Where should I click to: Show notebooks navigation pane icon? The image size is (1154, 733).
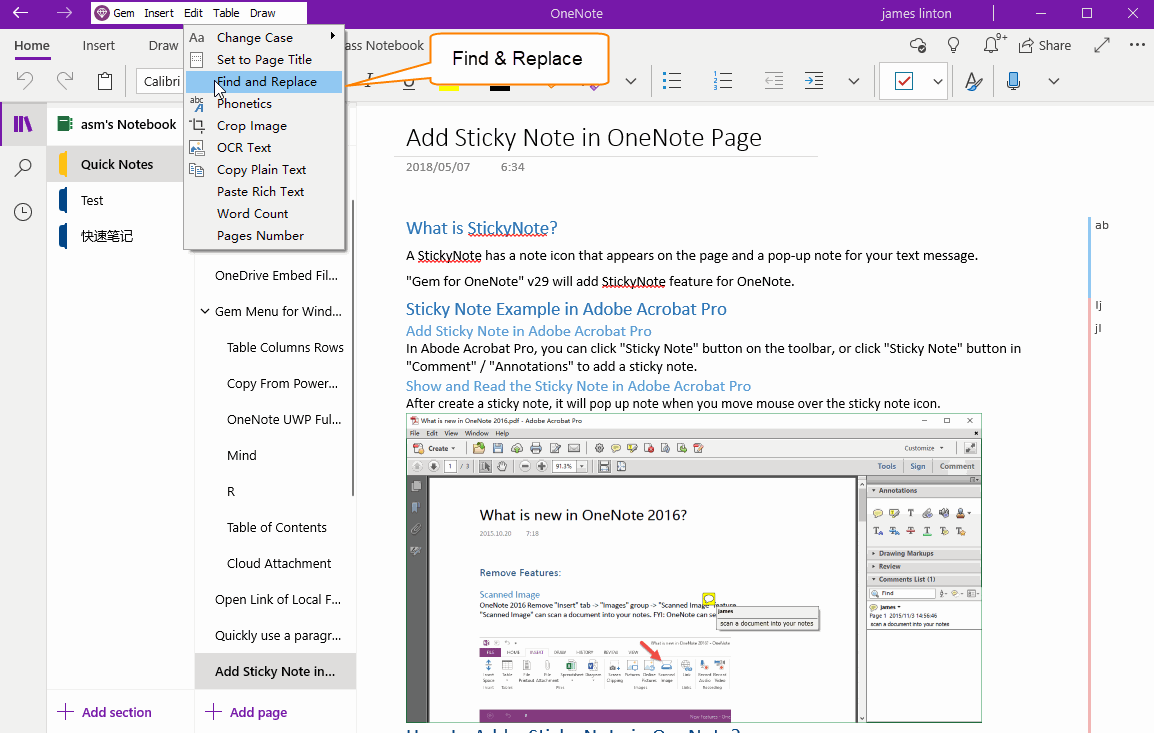pyautogui.click(x=24, y=124)
